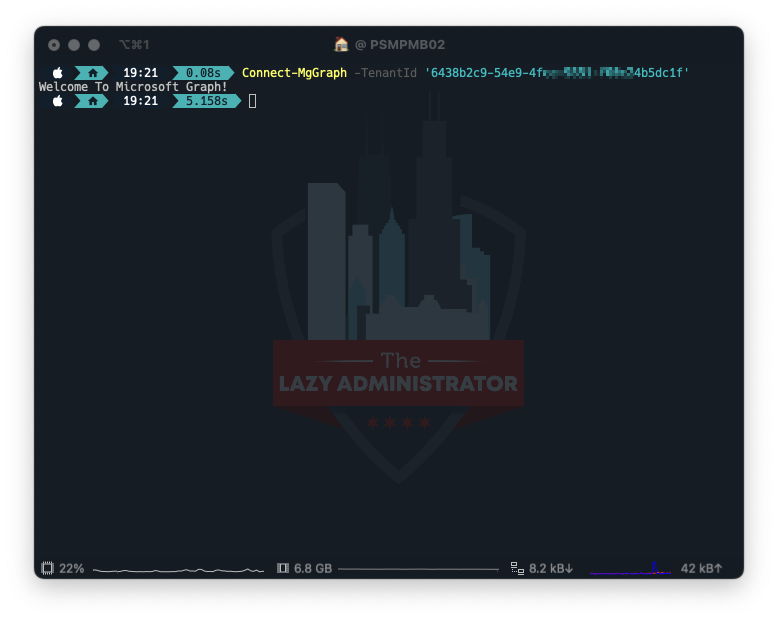Click the Apple logo on the second prompt line
The height and width of the screenshot is (621, 778).
(58, 101)
